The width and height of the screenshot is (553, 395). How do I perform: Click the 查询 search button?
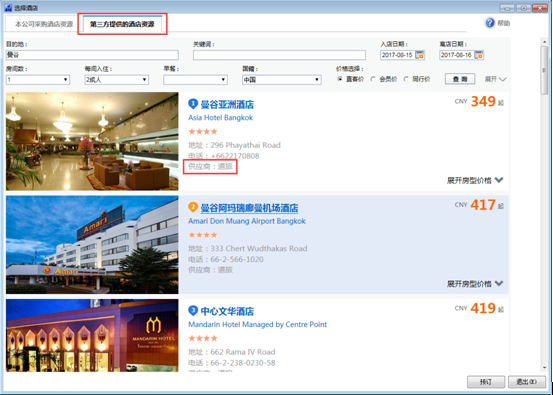click(460, 79)
